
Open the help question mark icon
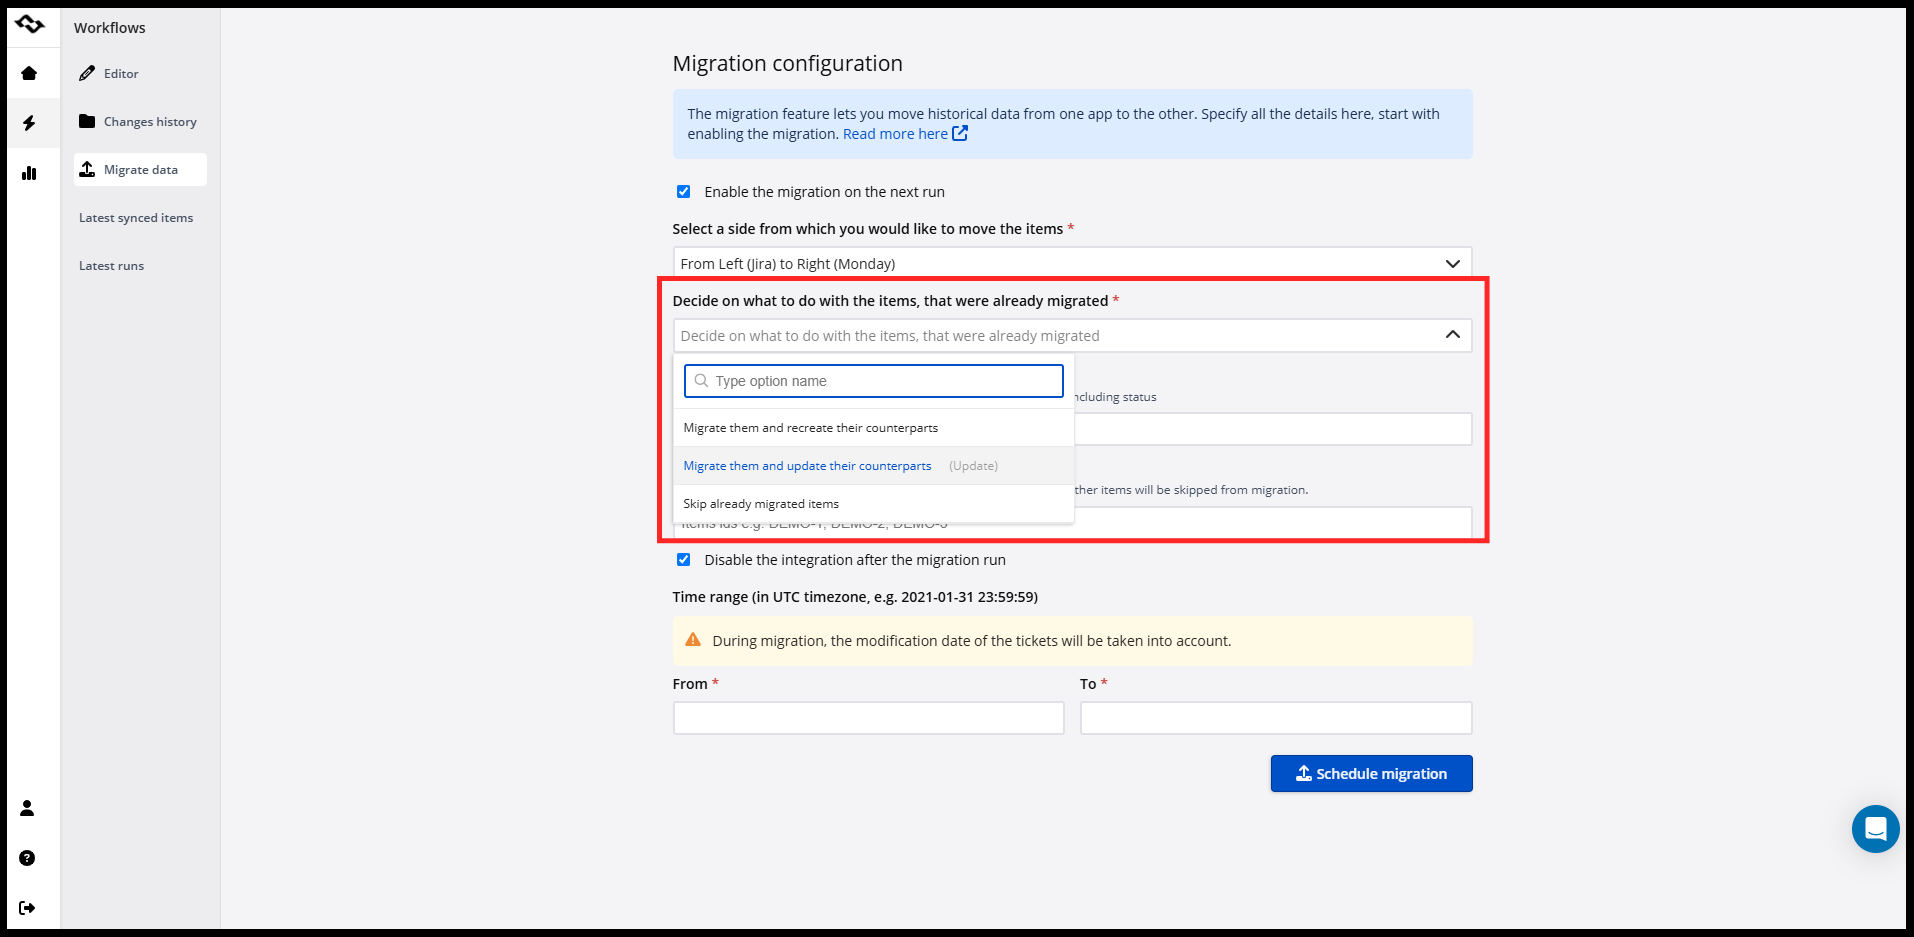27,858
